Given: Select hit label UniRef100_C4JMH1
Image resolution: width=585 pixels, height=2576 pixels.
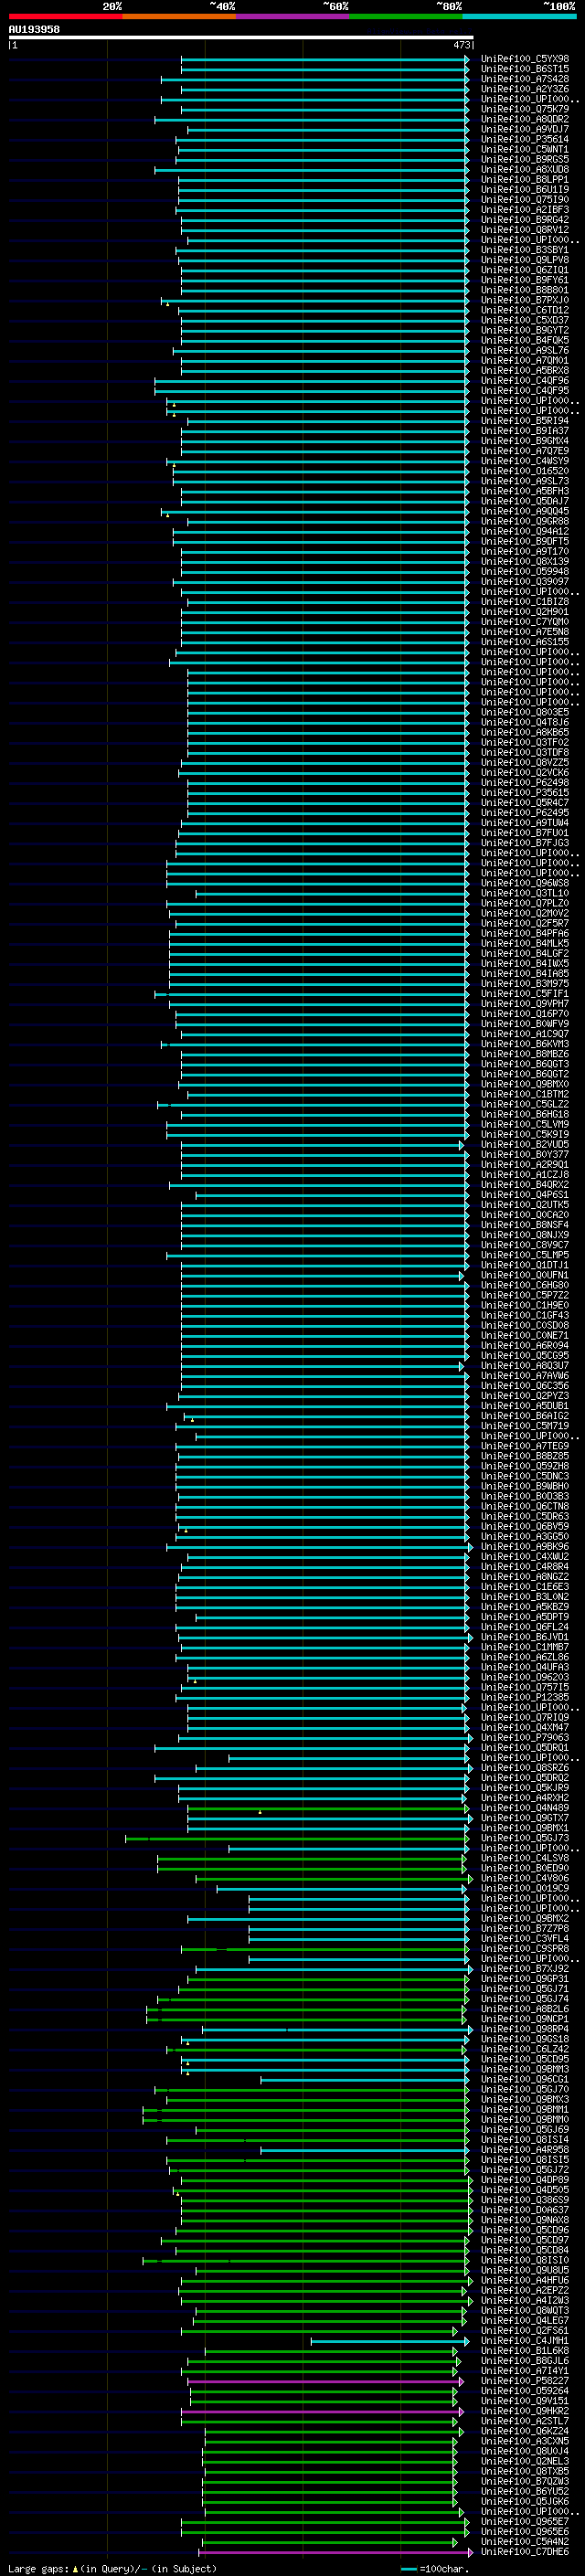Looking at the screenshot, I should [525, 2340].
